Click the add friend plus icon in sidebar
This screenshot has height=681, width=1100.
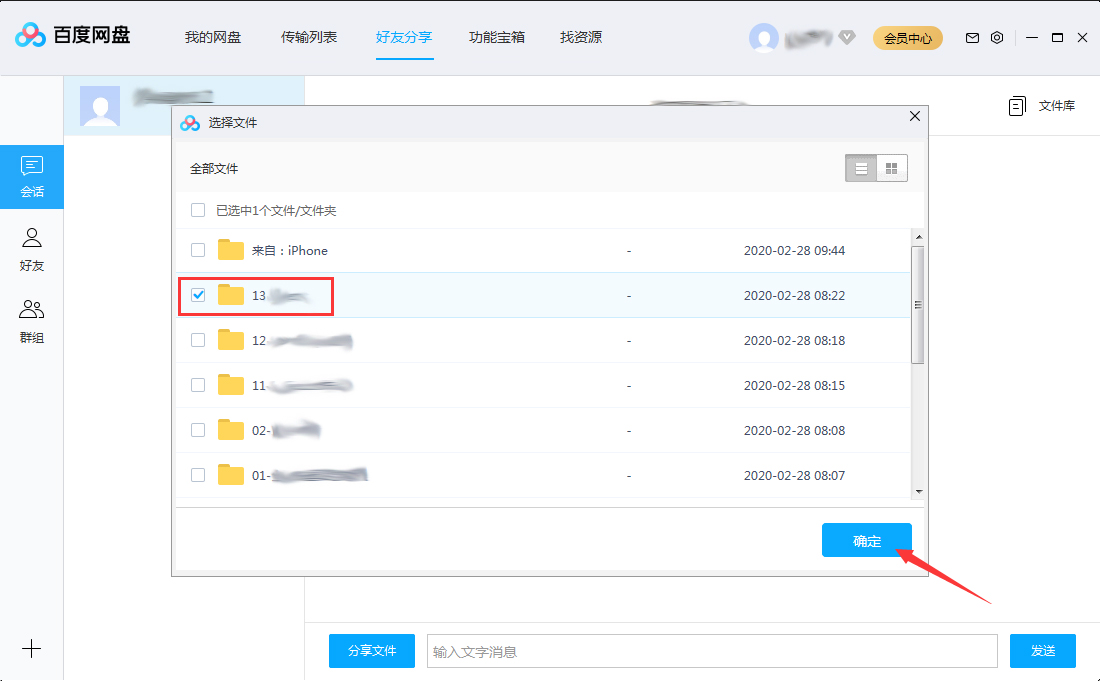click(x=32, y=649)
